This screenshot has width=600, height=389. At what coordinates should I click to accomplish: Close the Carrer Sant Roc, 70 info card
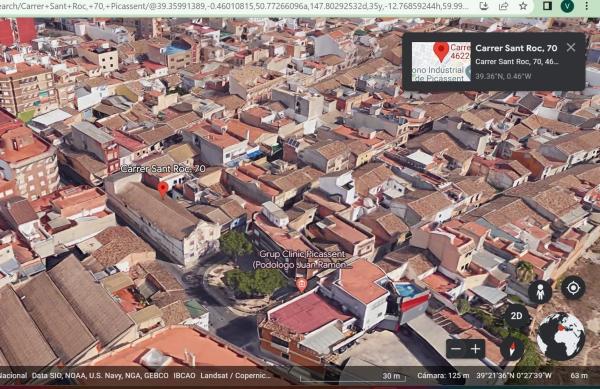571,47
